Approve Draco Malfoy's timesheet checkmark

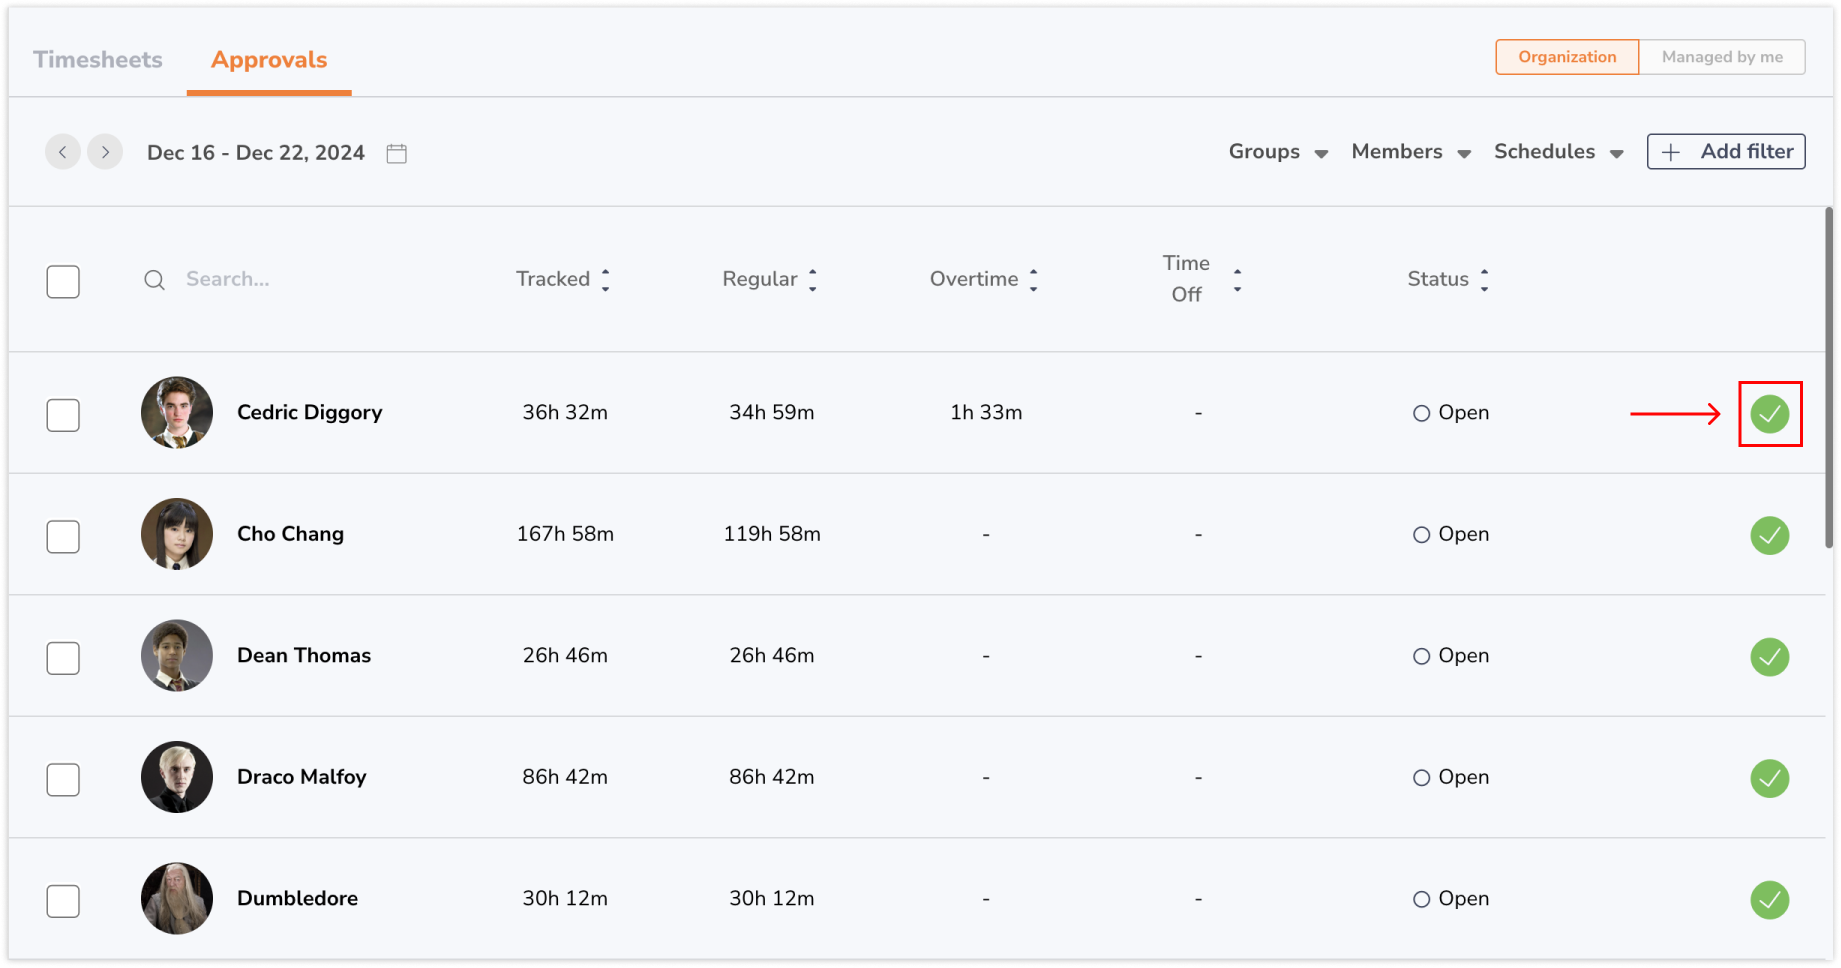[x=1769, y=778]
